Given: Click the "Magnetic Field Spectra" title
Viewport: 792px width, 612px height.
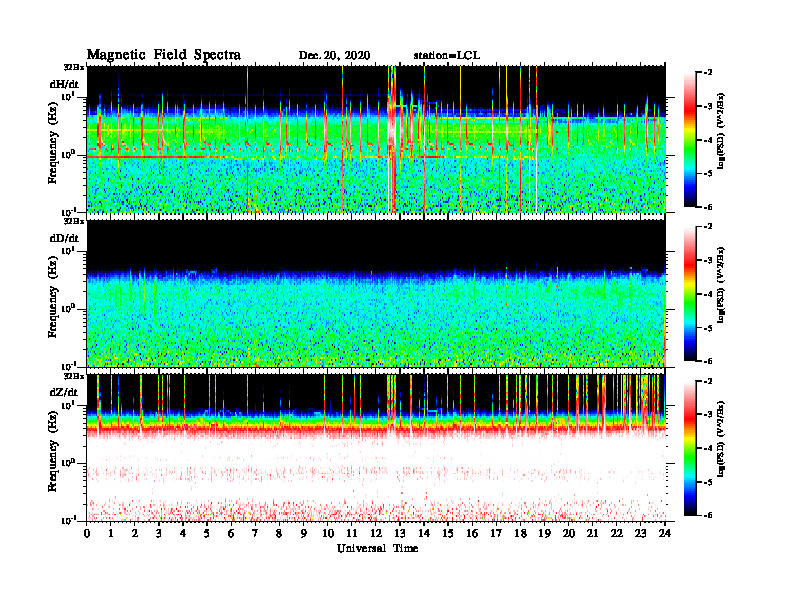Looking at the screenshot, I should click(x=164, y=55).
